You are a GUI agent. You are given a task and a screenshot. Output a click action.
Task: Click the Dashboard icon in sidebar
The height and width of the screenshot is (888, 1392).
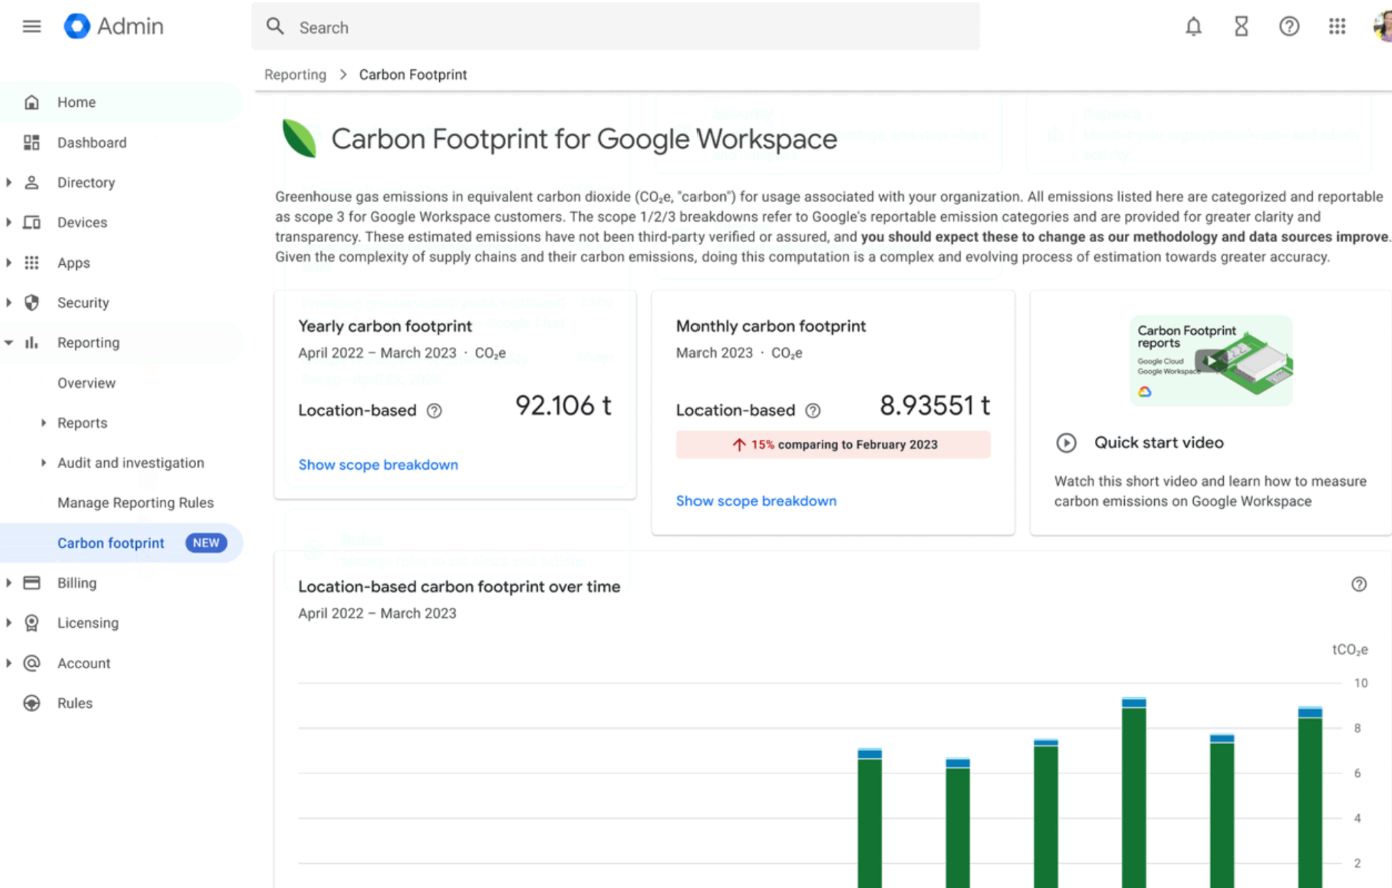pos(32,142)
